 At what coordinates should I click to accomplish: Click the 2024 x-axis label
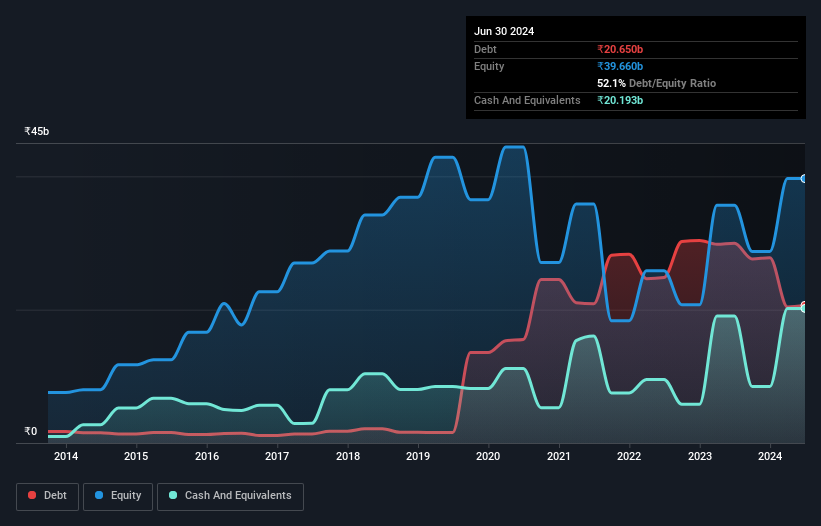[770, 456]
